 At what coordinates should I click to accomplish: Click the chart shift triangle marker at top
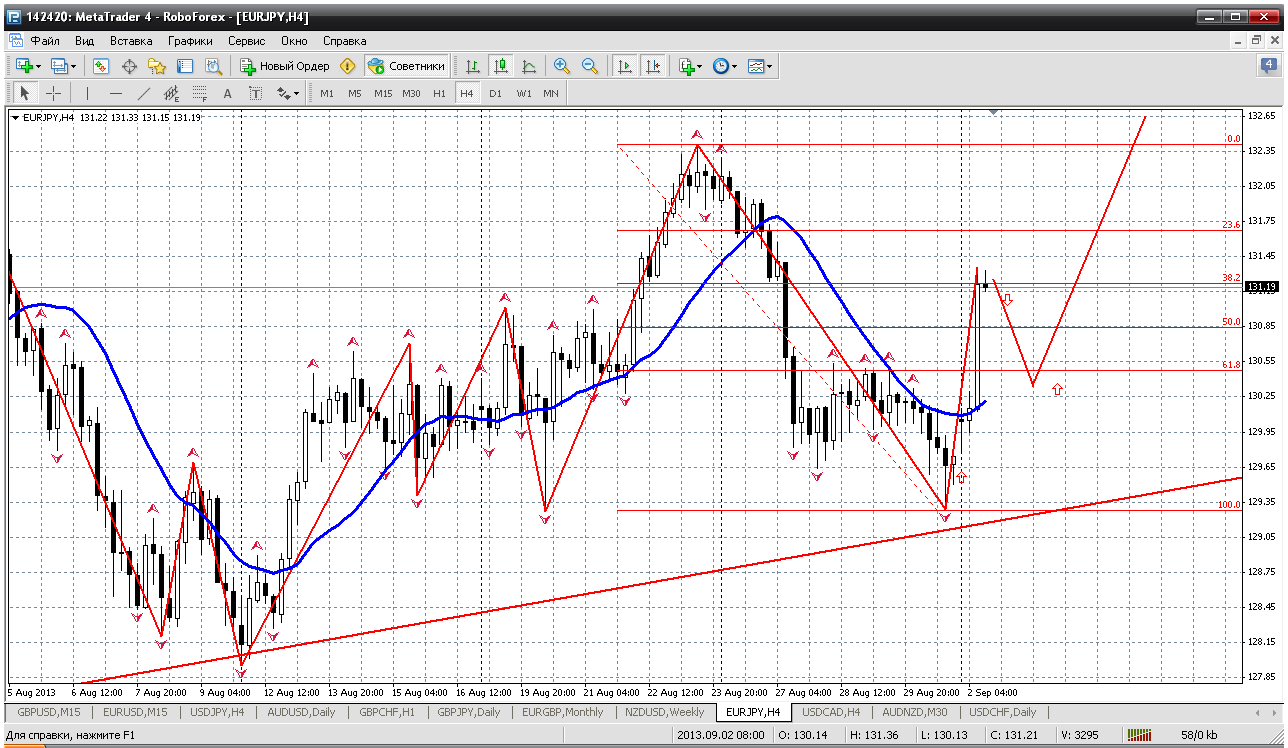click(993, 110)
